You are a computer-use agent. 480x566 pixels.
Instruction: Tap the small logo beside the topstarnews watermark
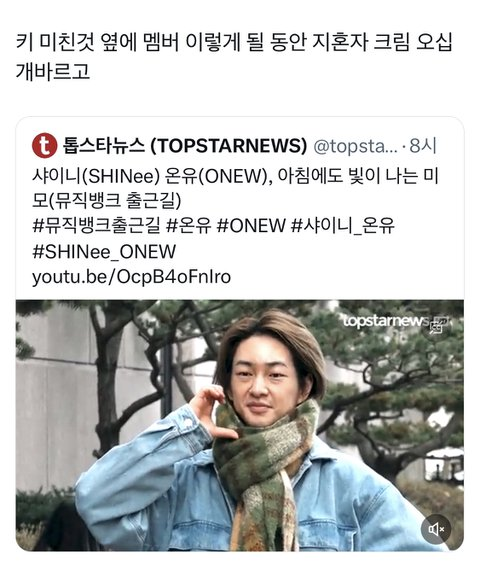pyautogui.click(x=437, y=325)
